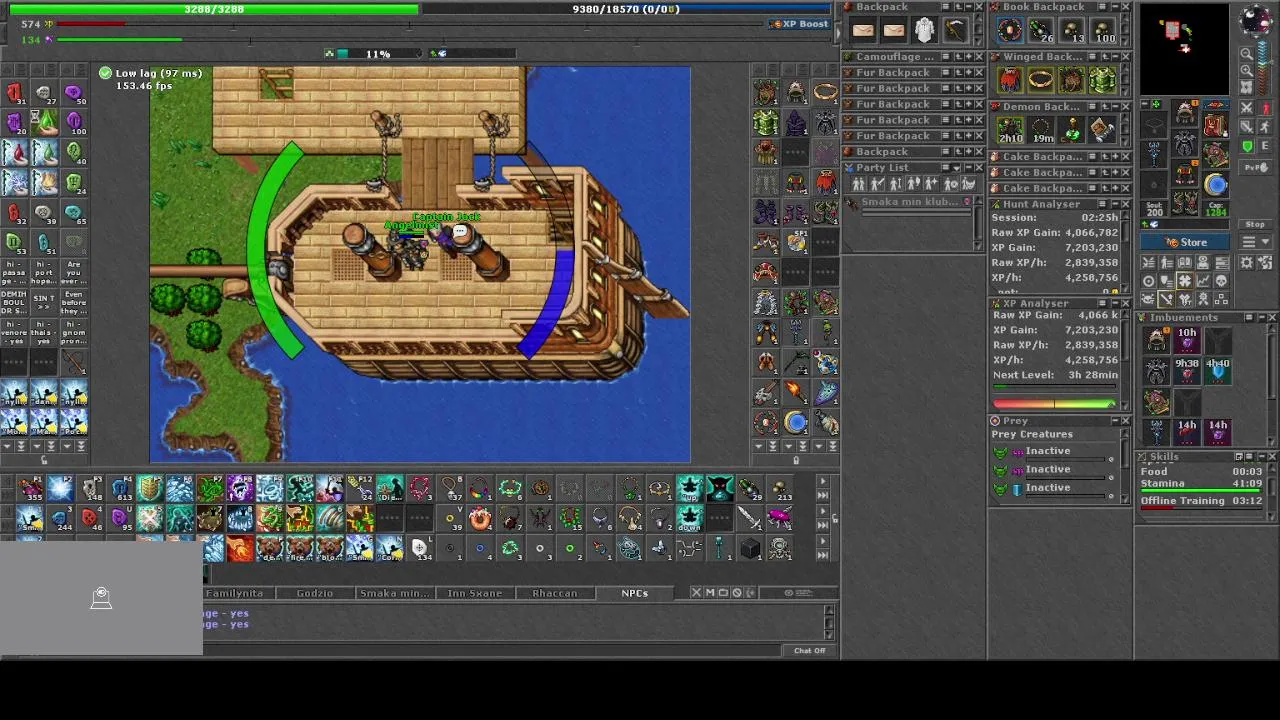Screen dimensions: 1280x720
Task: Open the Smaka min... chat tab
Action: tap(394, 593)
